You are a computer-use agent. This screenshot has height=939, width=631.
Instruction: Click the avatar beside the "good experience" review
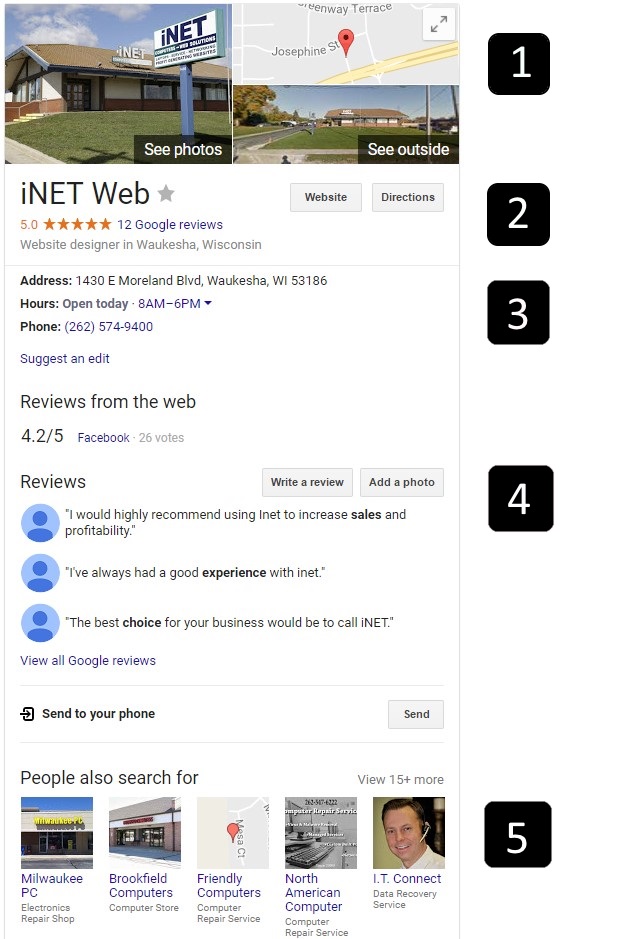point(40,573)
